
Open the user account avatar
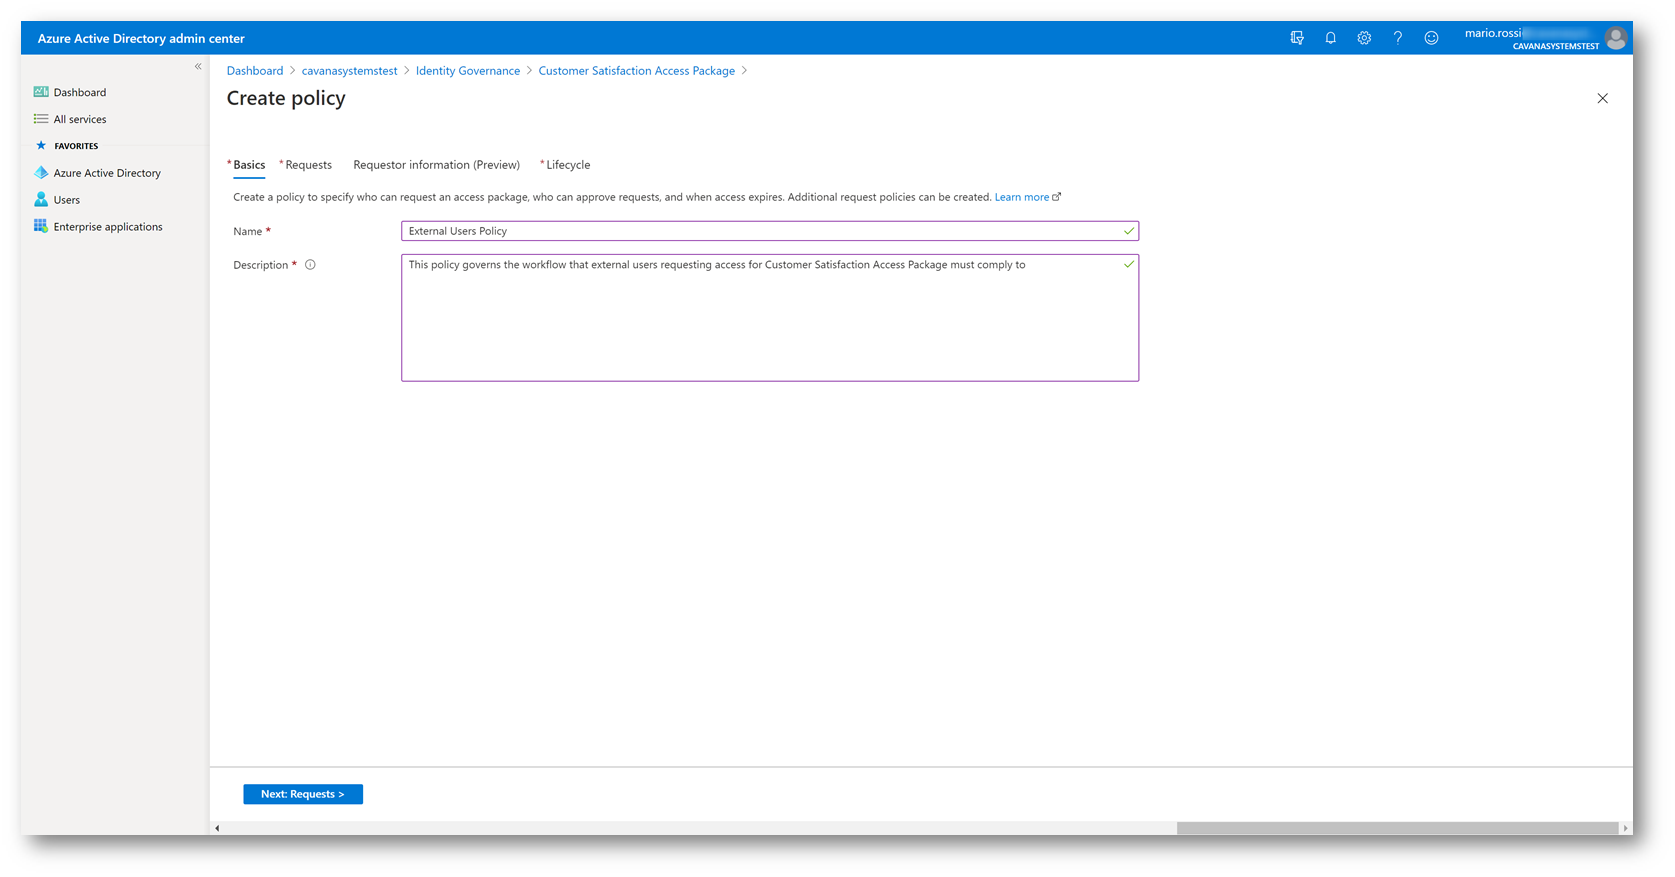(x=1615, y=38)
